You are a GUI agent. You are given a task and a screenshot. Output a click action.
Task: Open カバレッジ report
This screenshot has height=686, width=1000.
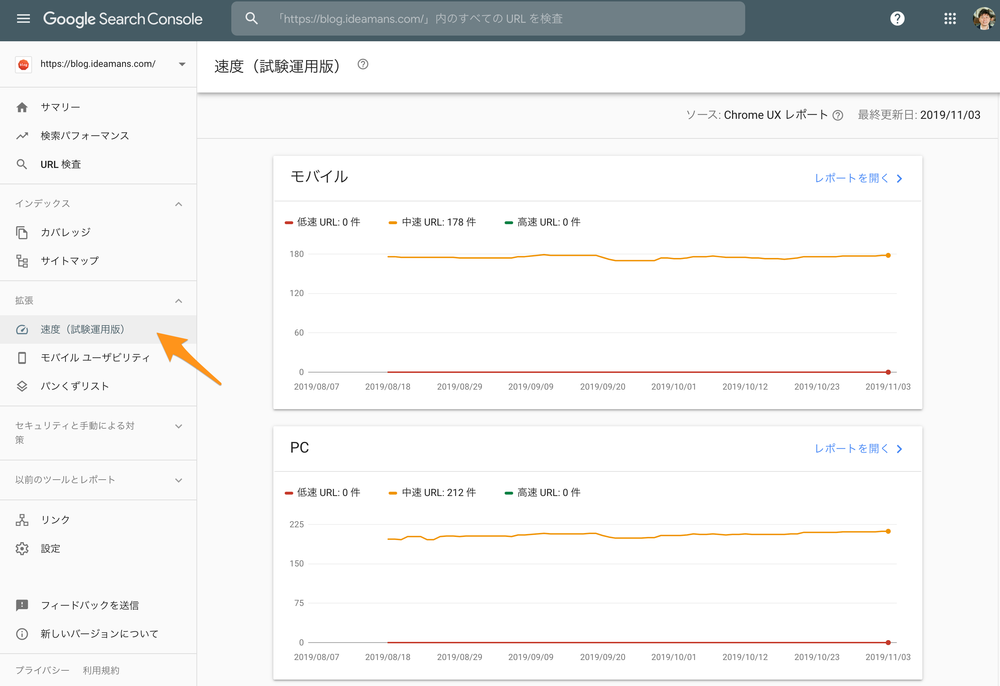point(65,232)
